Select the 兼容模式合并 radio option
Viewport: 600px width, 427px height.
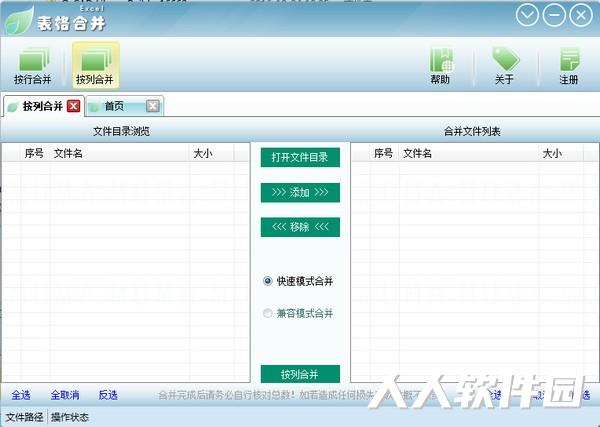pyautogui.click(x=298, y=313)
